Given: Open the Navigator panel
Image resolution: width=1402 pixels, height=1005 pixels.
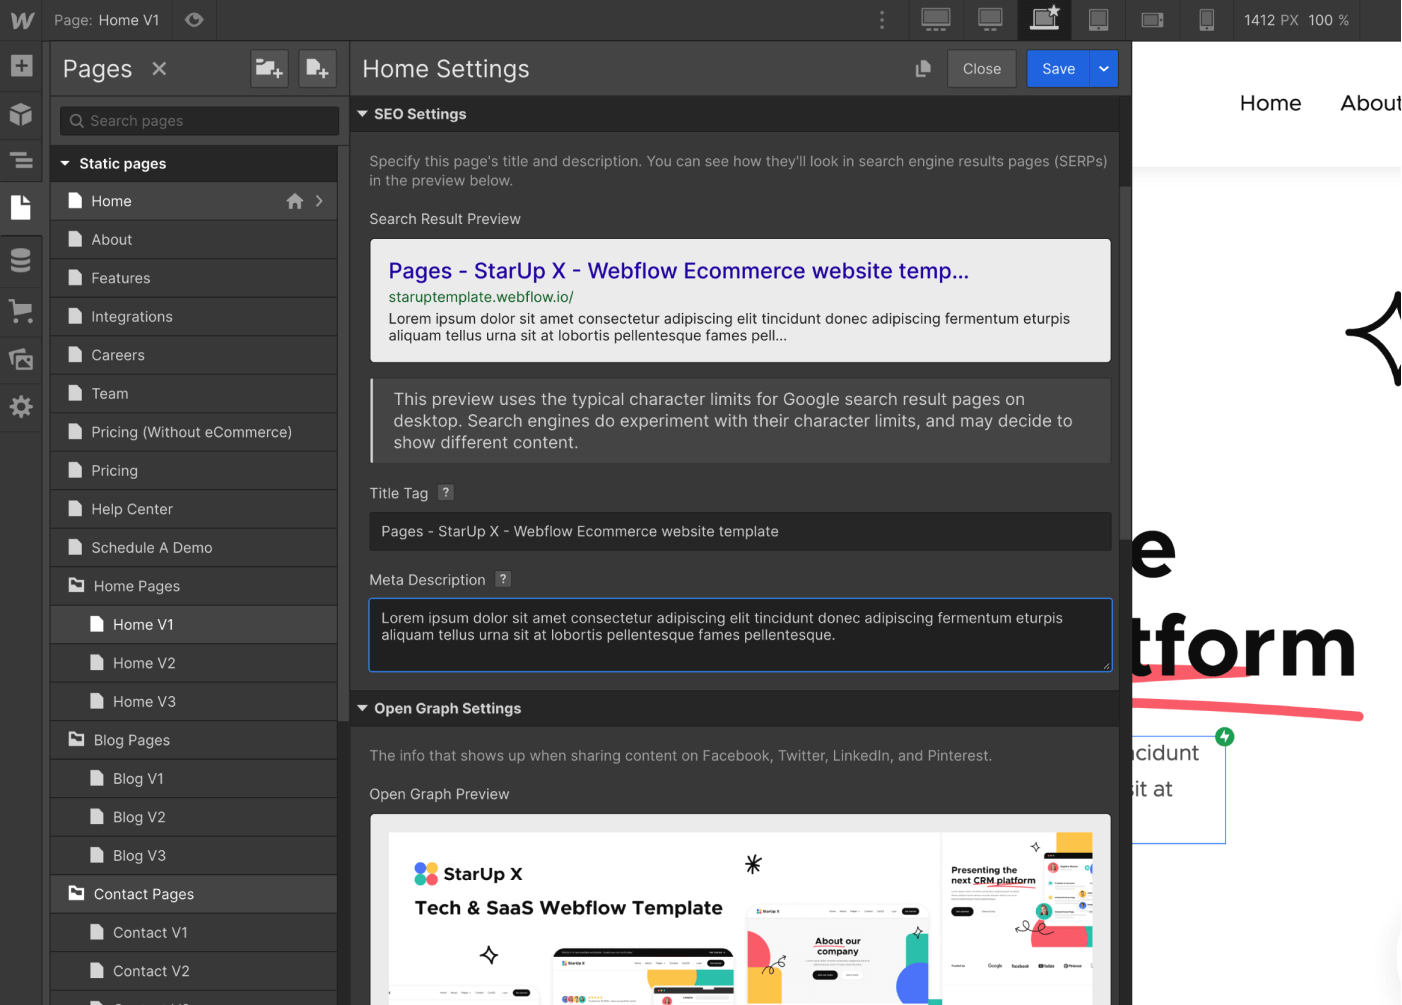Looking at the screenshot, I should [21, 160].
